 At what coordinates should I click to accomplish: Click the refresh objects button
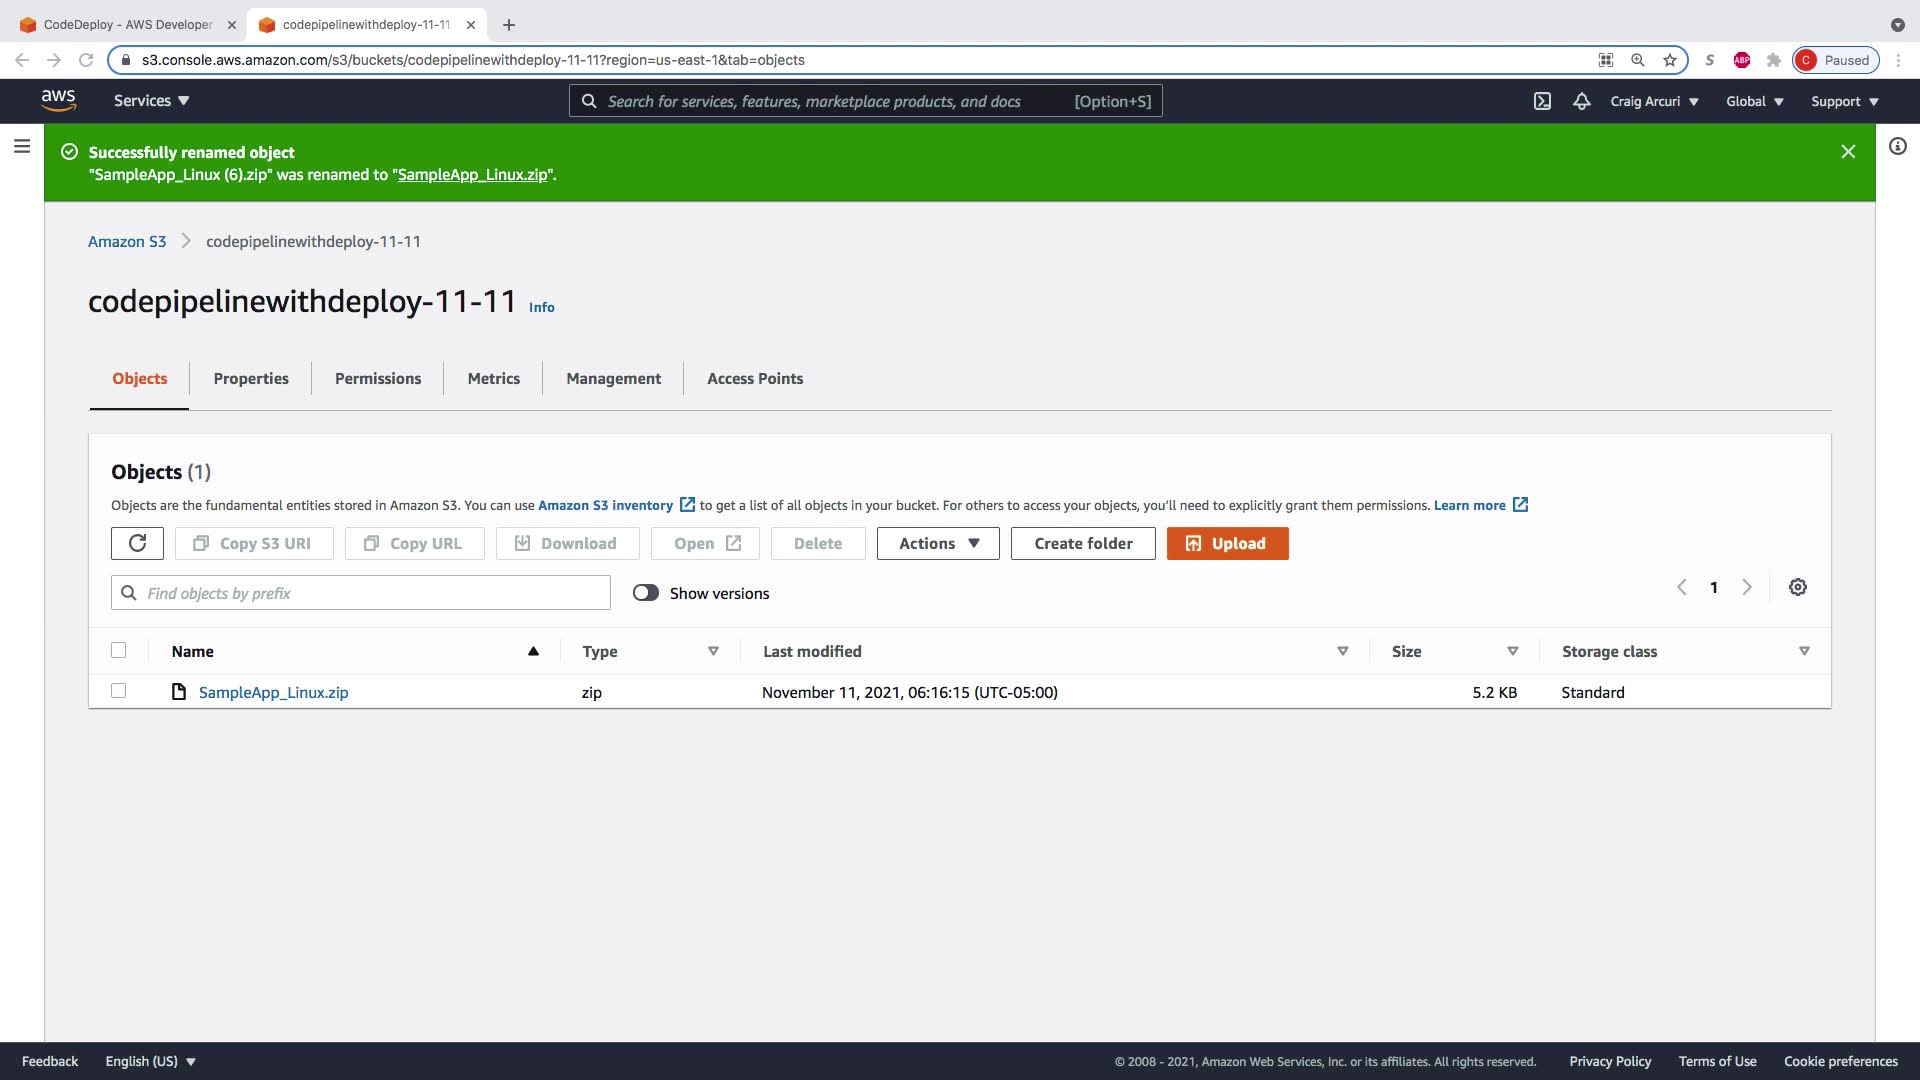pyautogui.click(x=138, y=543)
